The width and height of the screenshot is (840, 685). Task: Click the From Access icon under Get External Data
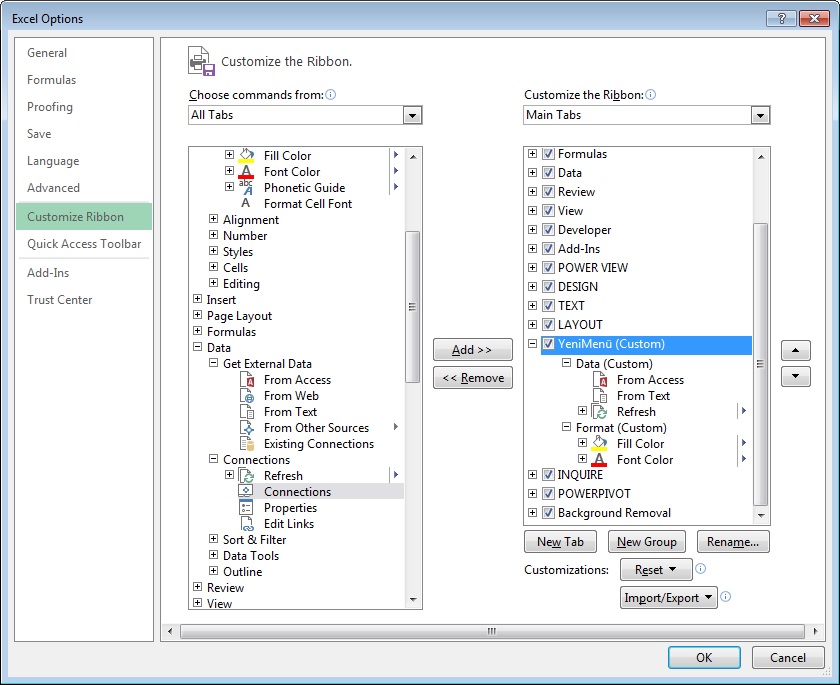247,380
